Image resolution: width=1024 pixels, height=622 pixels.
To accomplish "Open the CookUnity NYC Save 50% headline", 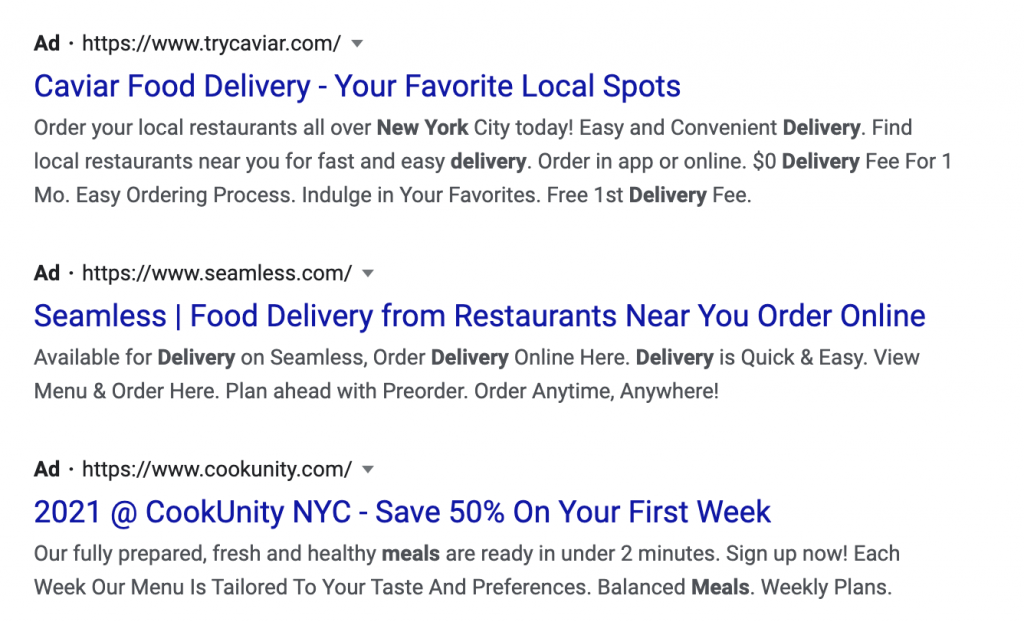I will point(402,512).
